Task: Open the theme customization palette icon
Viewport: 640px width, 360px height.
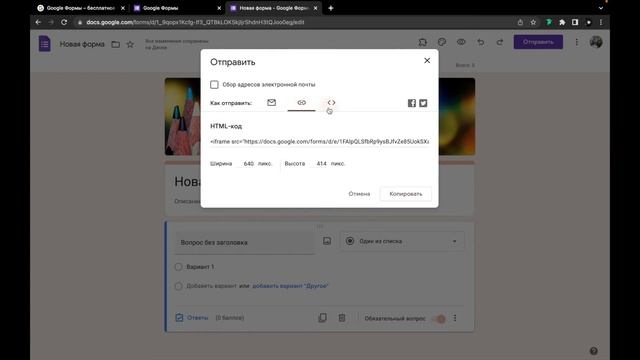Action: [442, 42]
